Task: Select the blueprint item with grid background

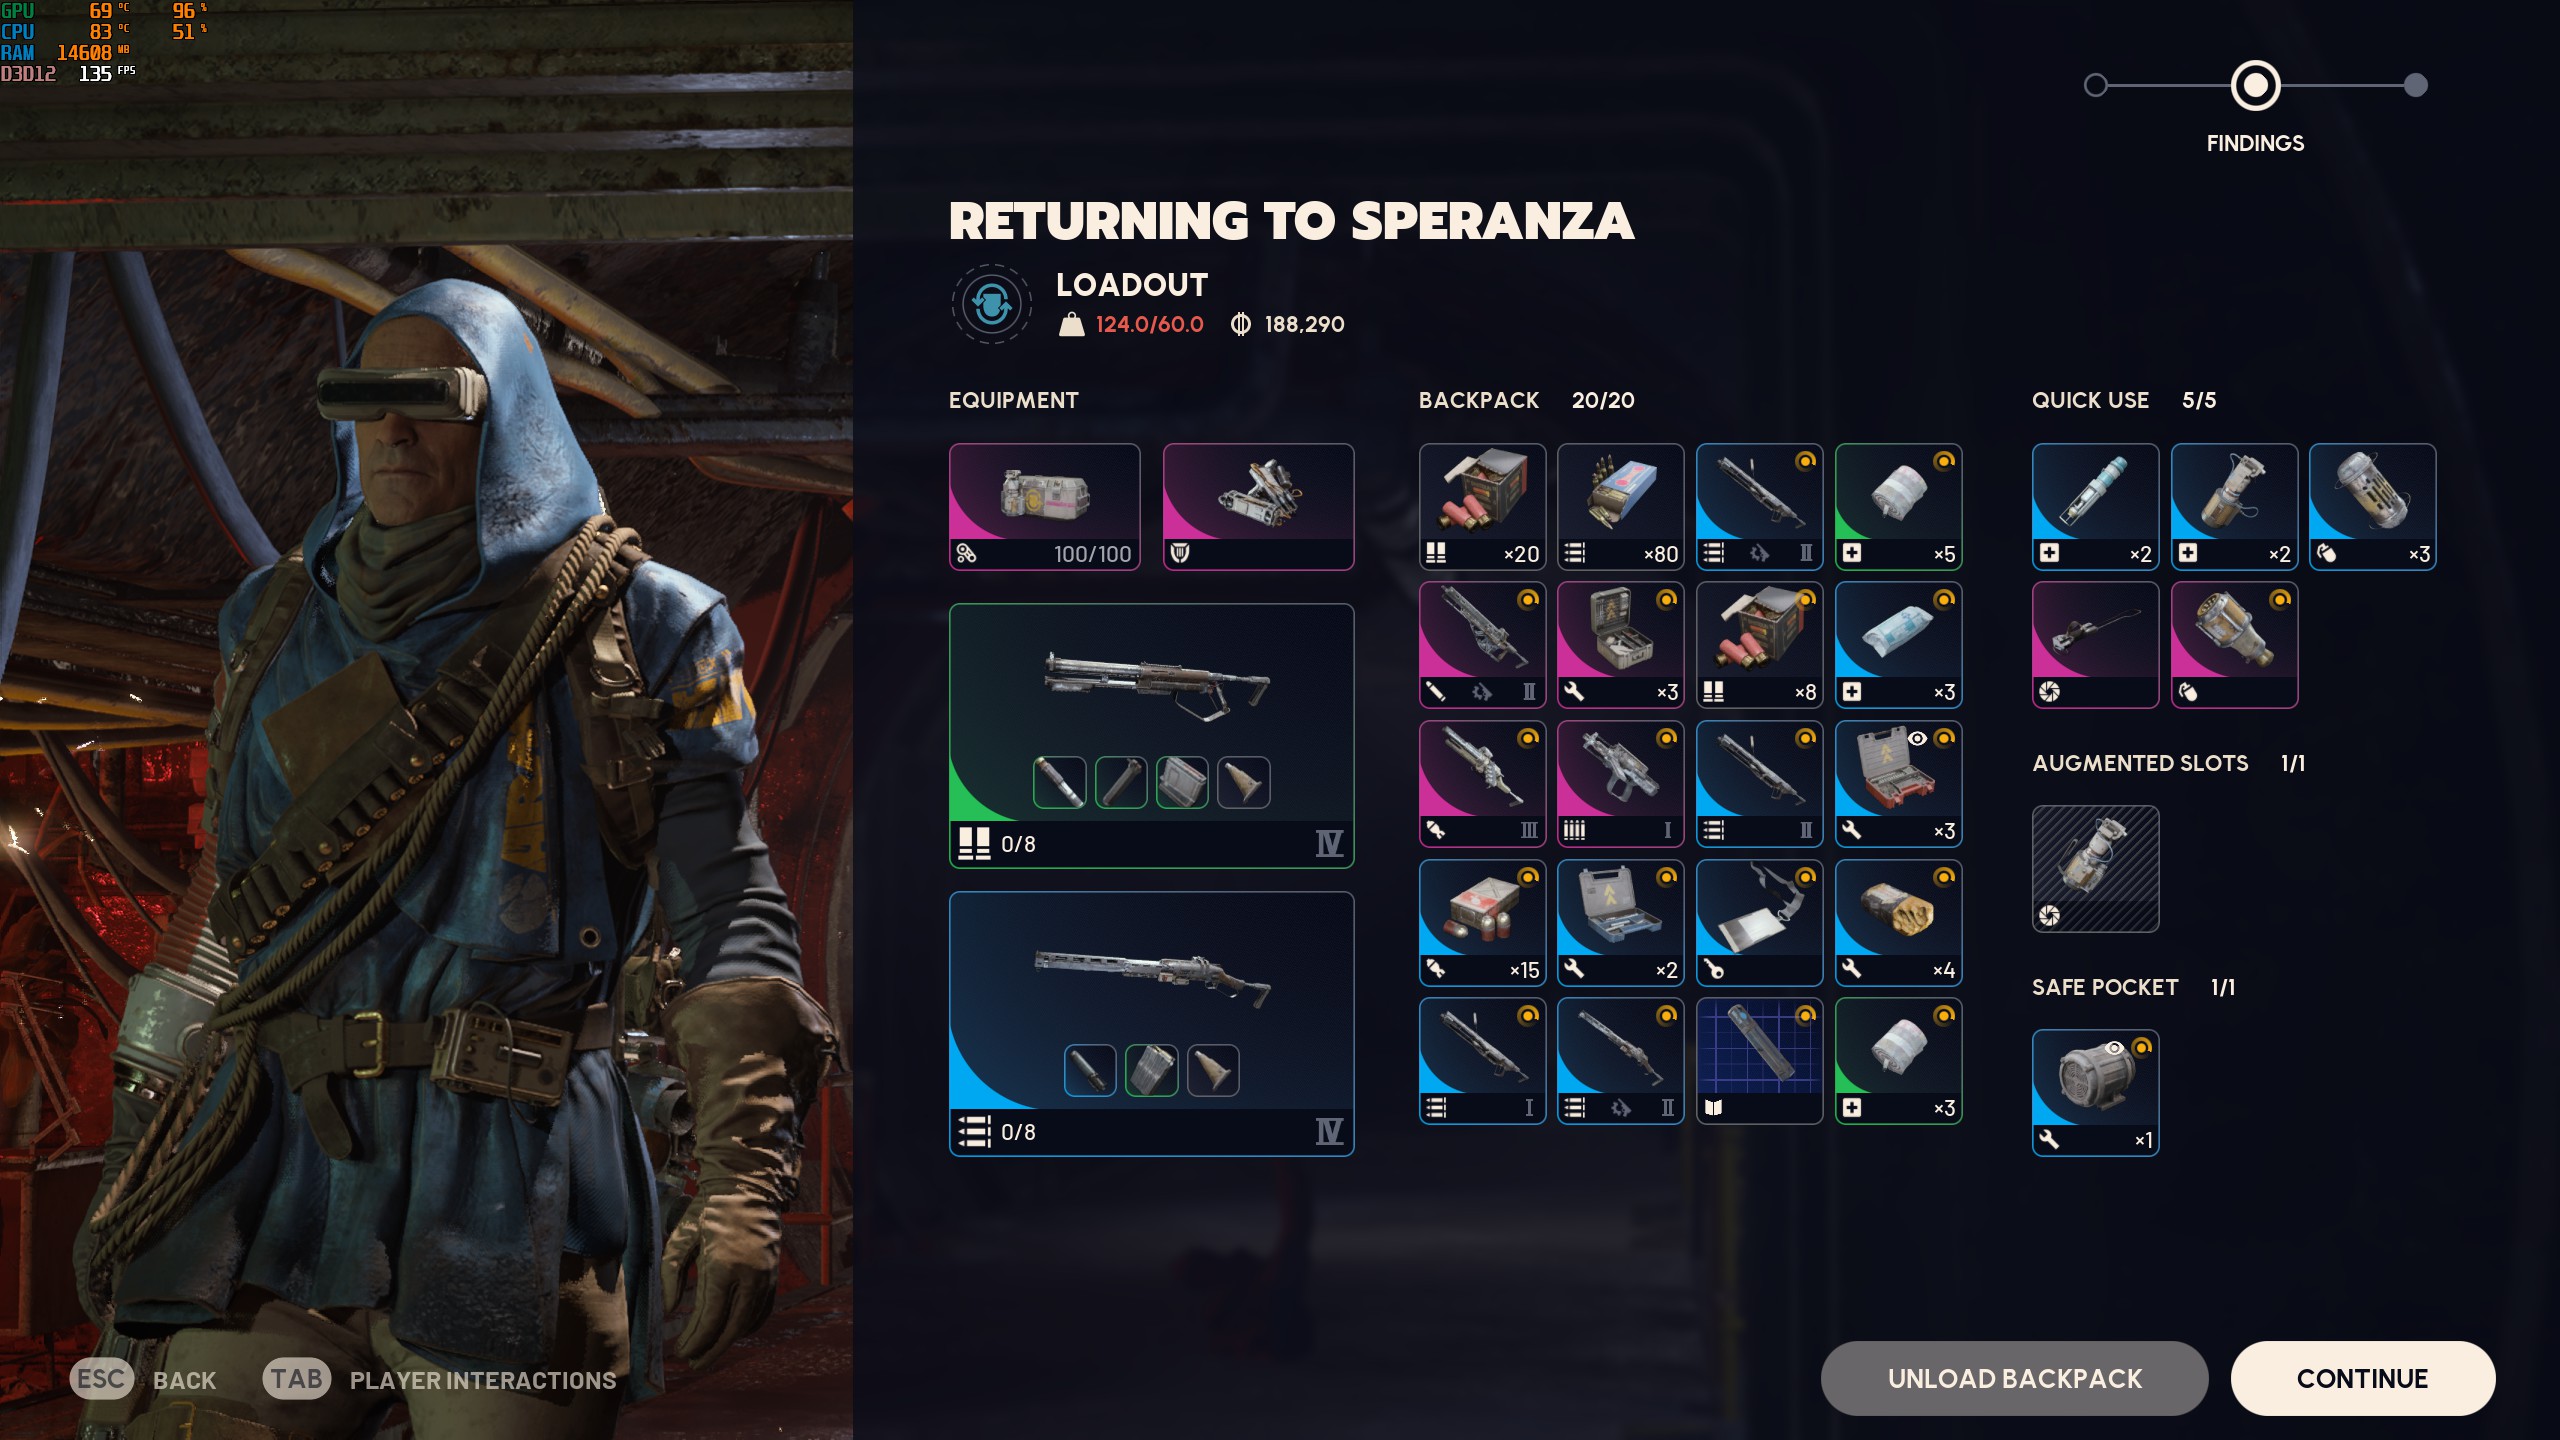Action: 1759,1061
